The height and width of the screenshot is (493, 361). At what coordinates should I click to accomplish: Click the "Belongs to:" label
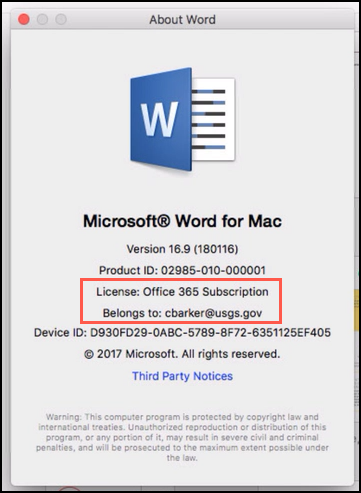click(132, 313)
